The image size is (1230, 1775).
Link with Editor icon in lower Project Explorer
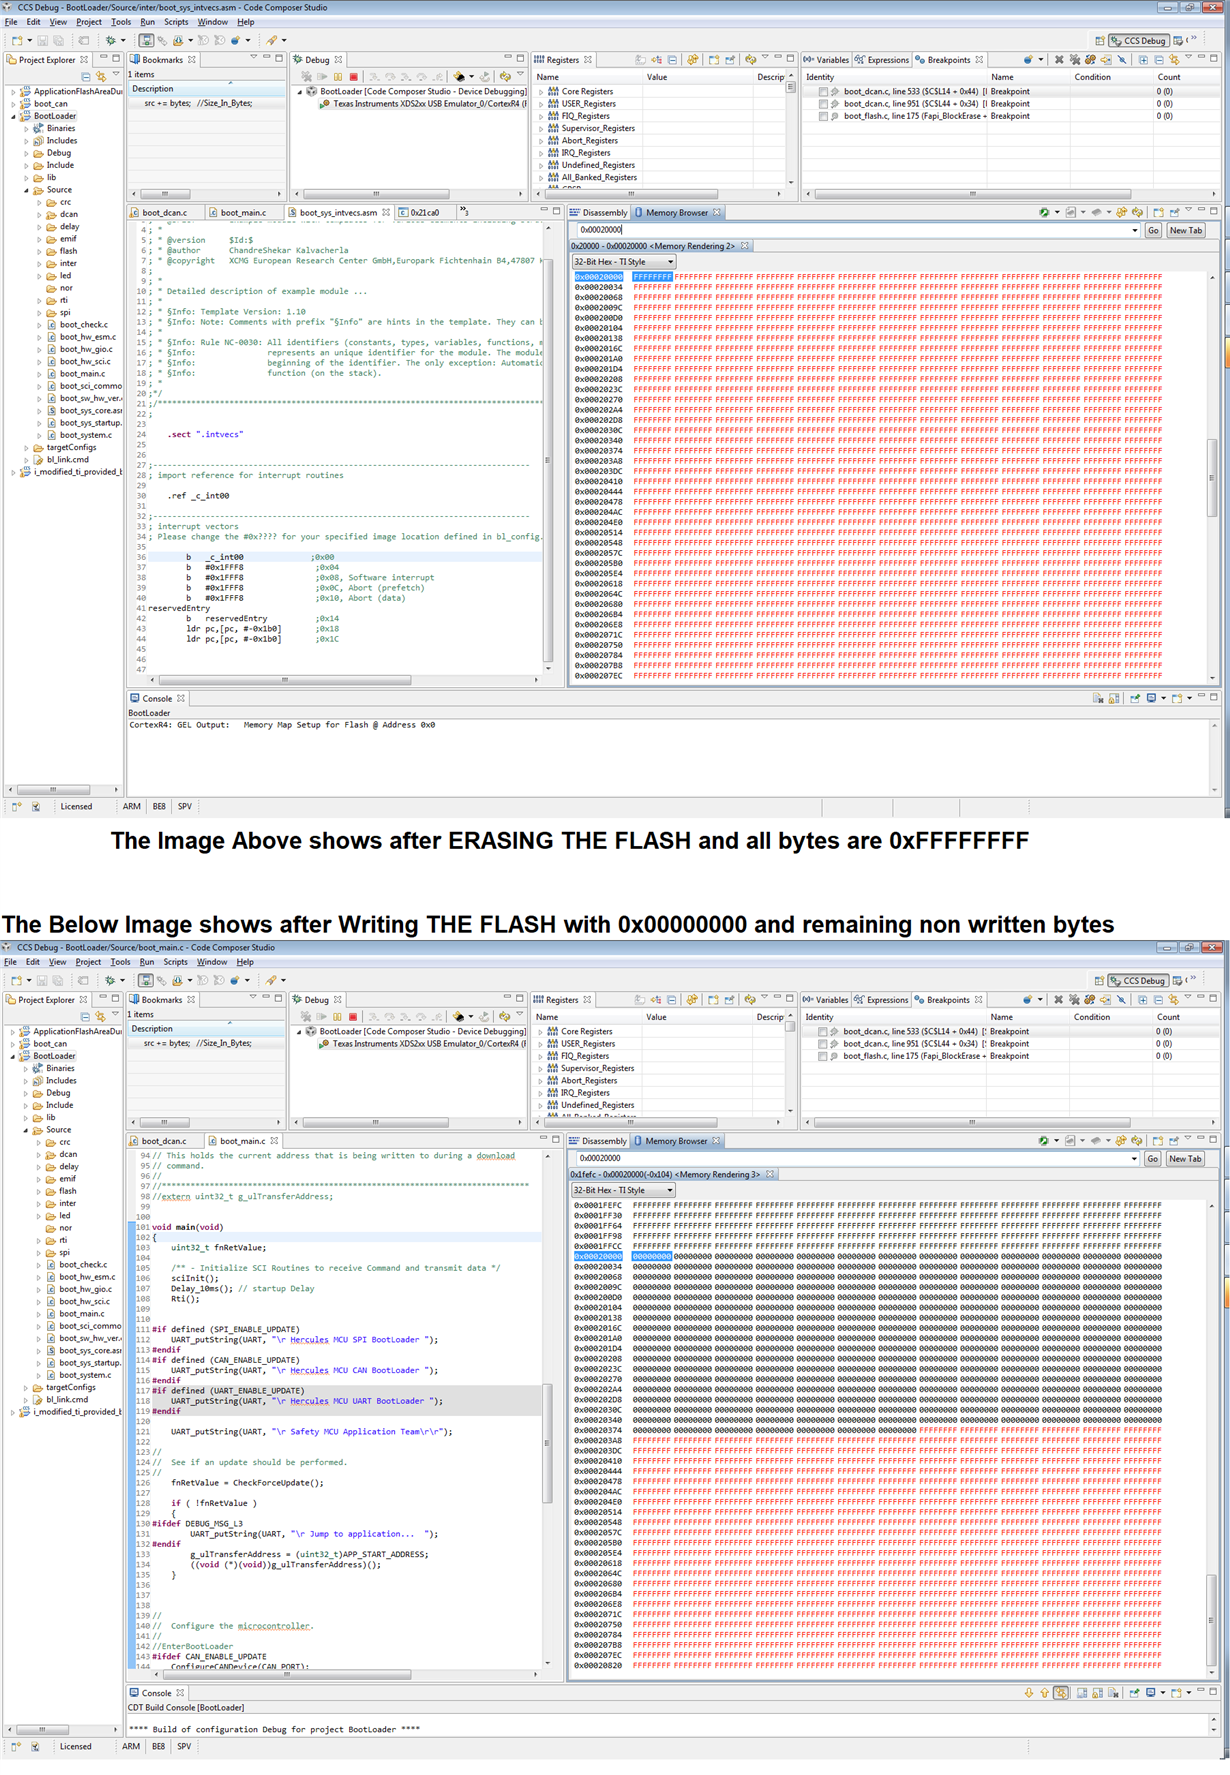tap(101, 1016)
